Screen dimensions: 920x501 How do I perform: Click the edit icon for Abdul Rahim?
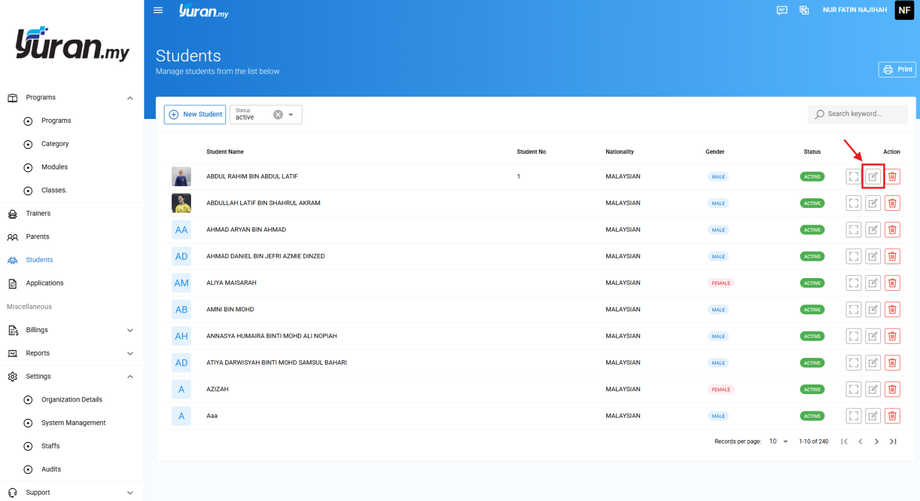pyautogui.click(x=873, y=177)
